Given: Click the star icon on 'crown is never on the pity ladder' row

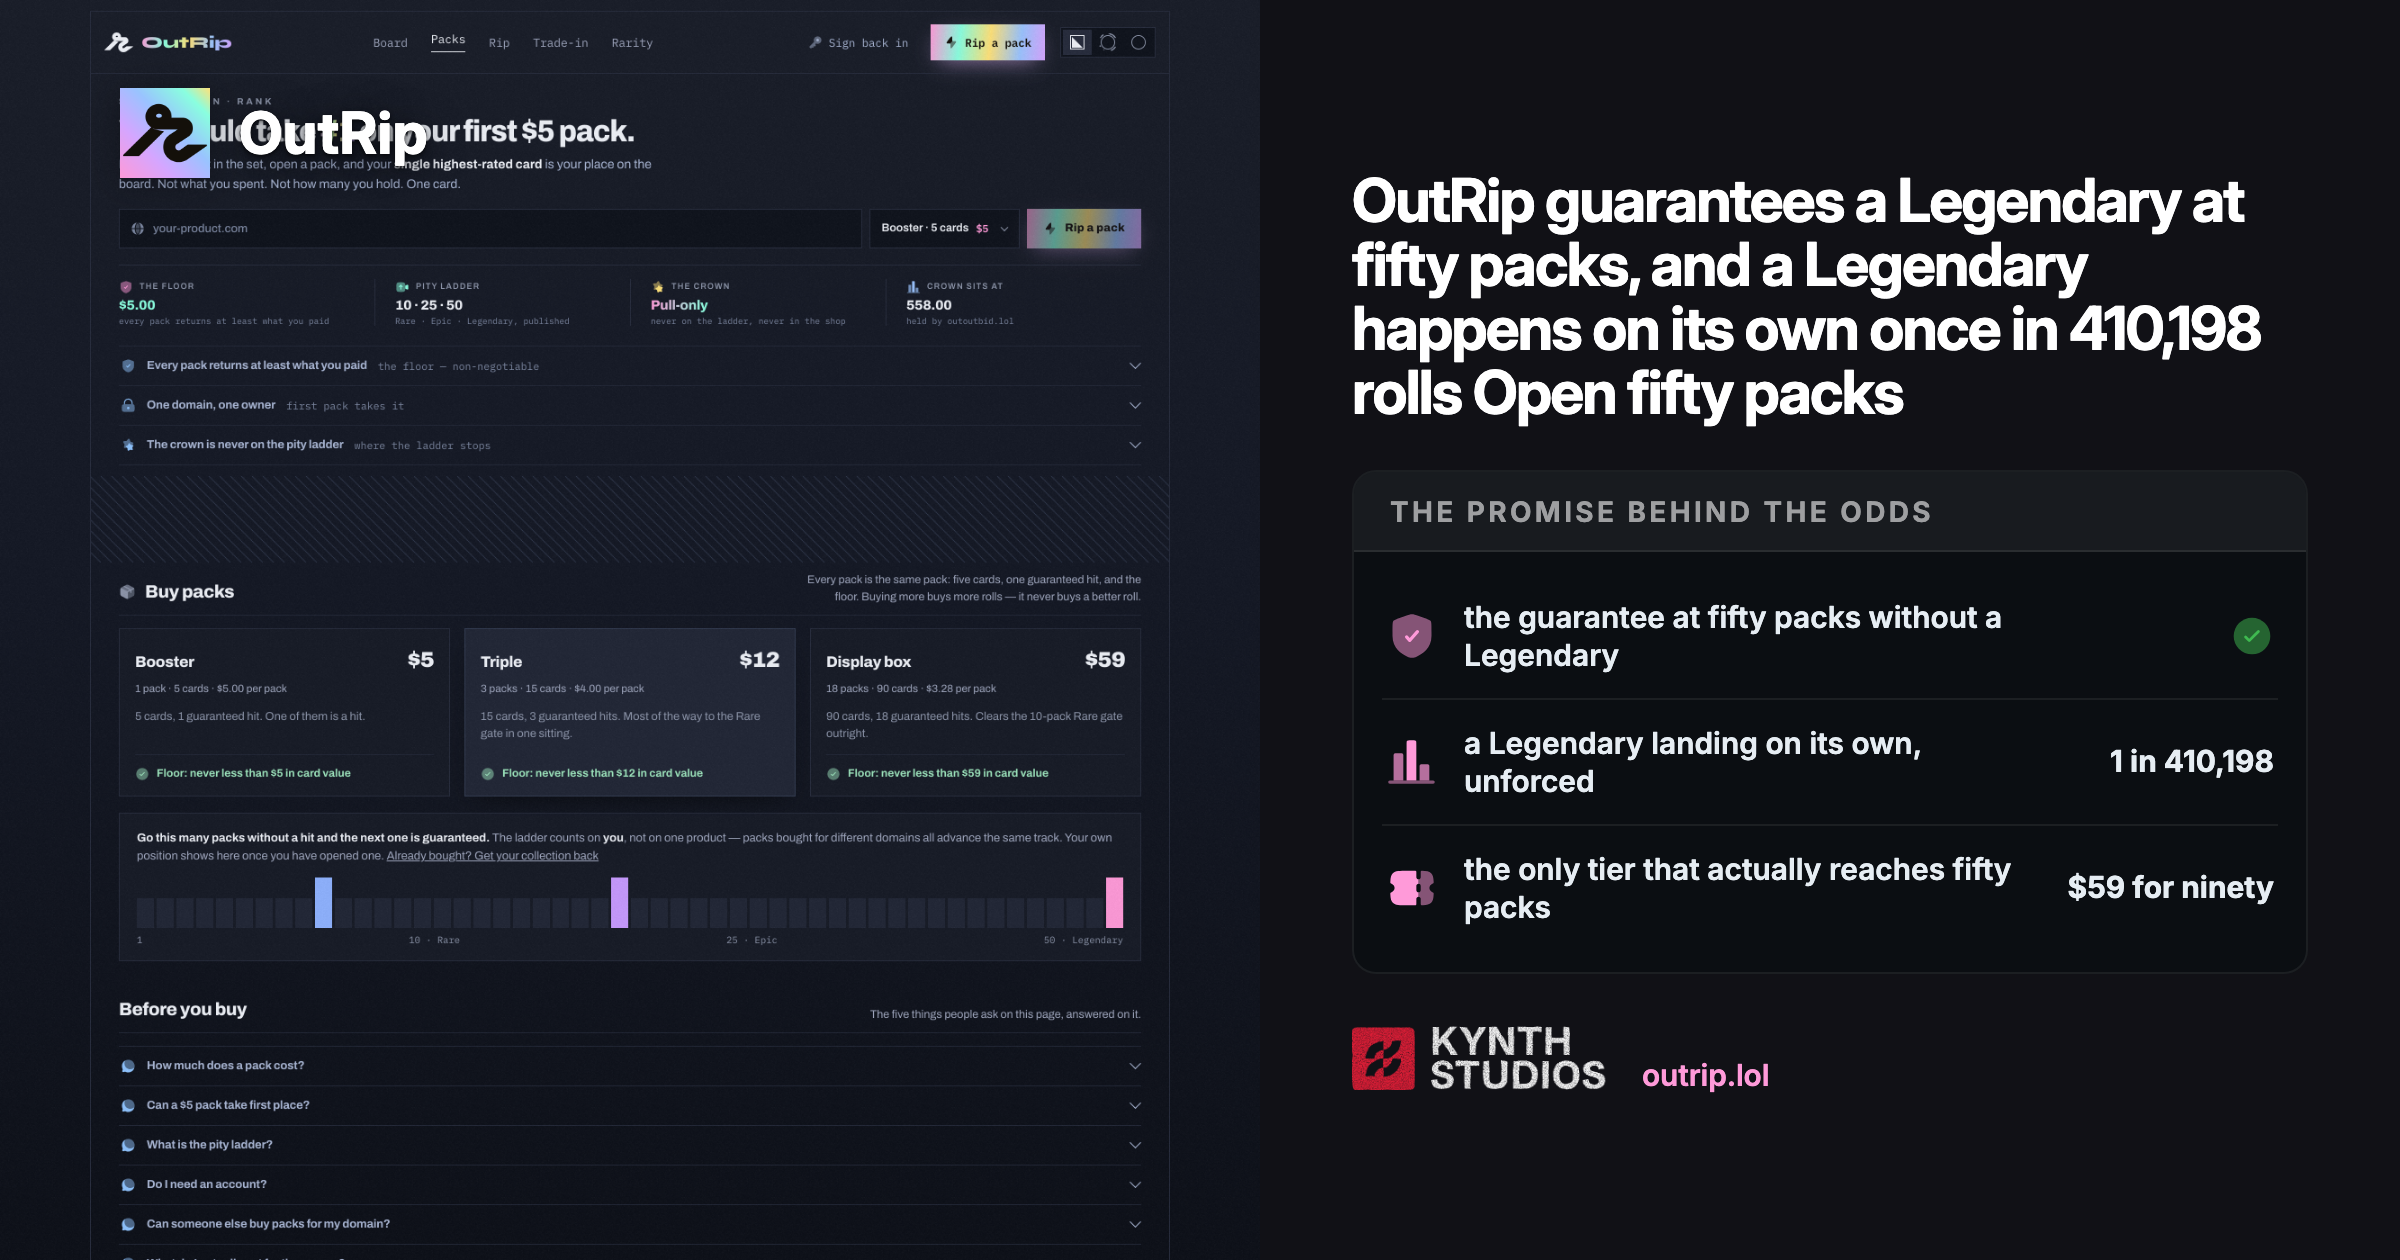Looking at the screenshot, I should (128, 445).
